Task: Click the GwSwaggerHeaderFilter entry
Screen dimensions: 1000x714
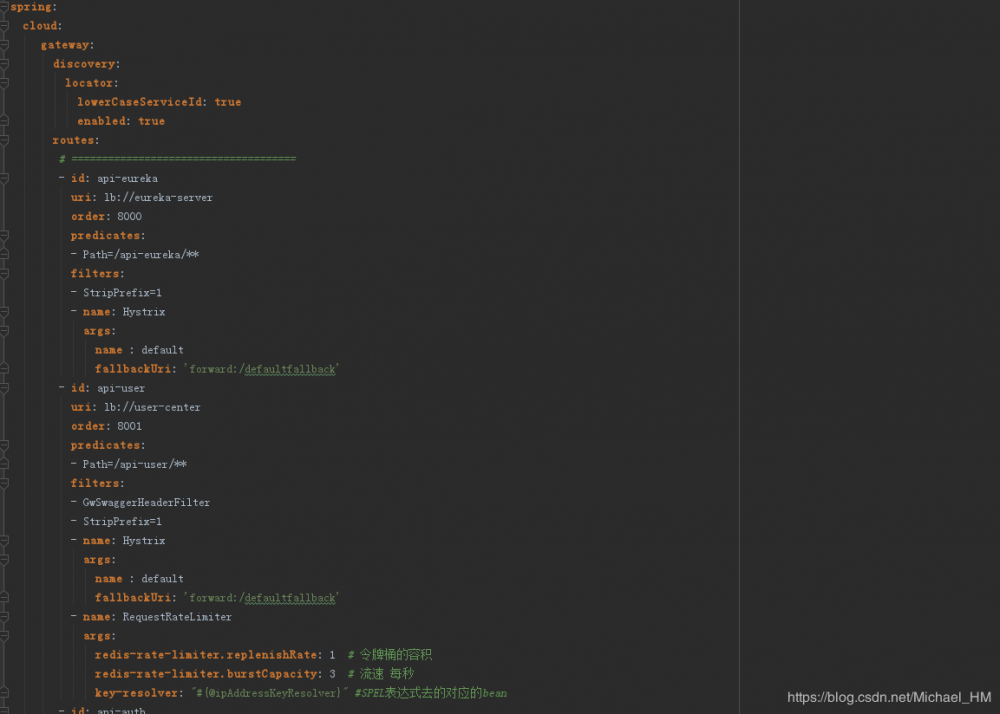Action: click(146, 503)
